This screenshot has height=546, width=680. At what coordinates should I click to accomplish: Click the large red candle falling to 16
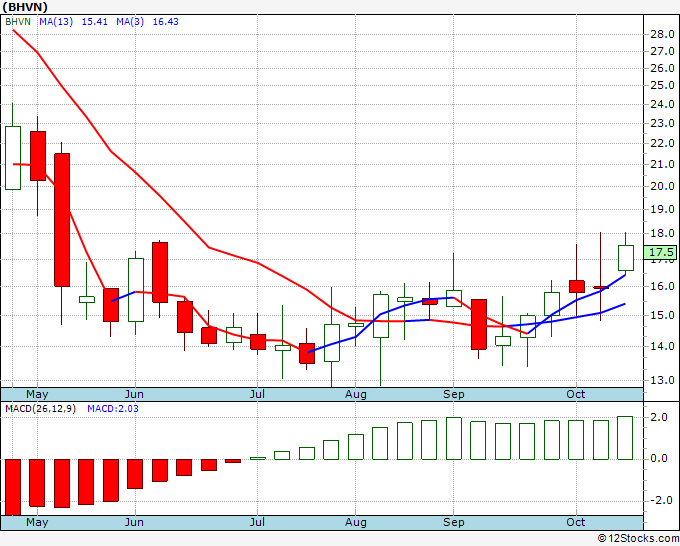[x=62, y=220]
